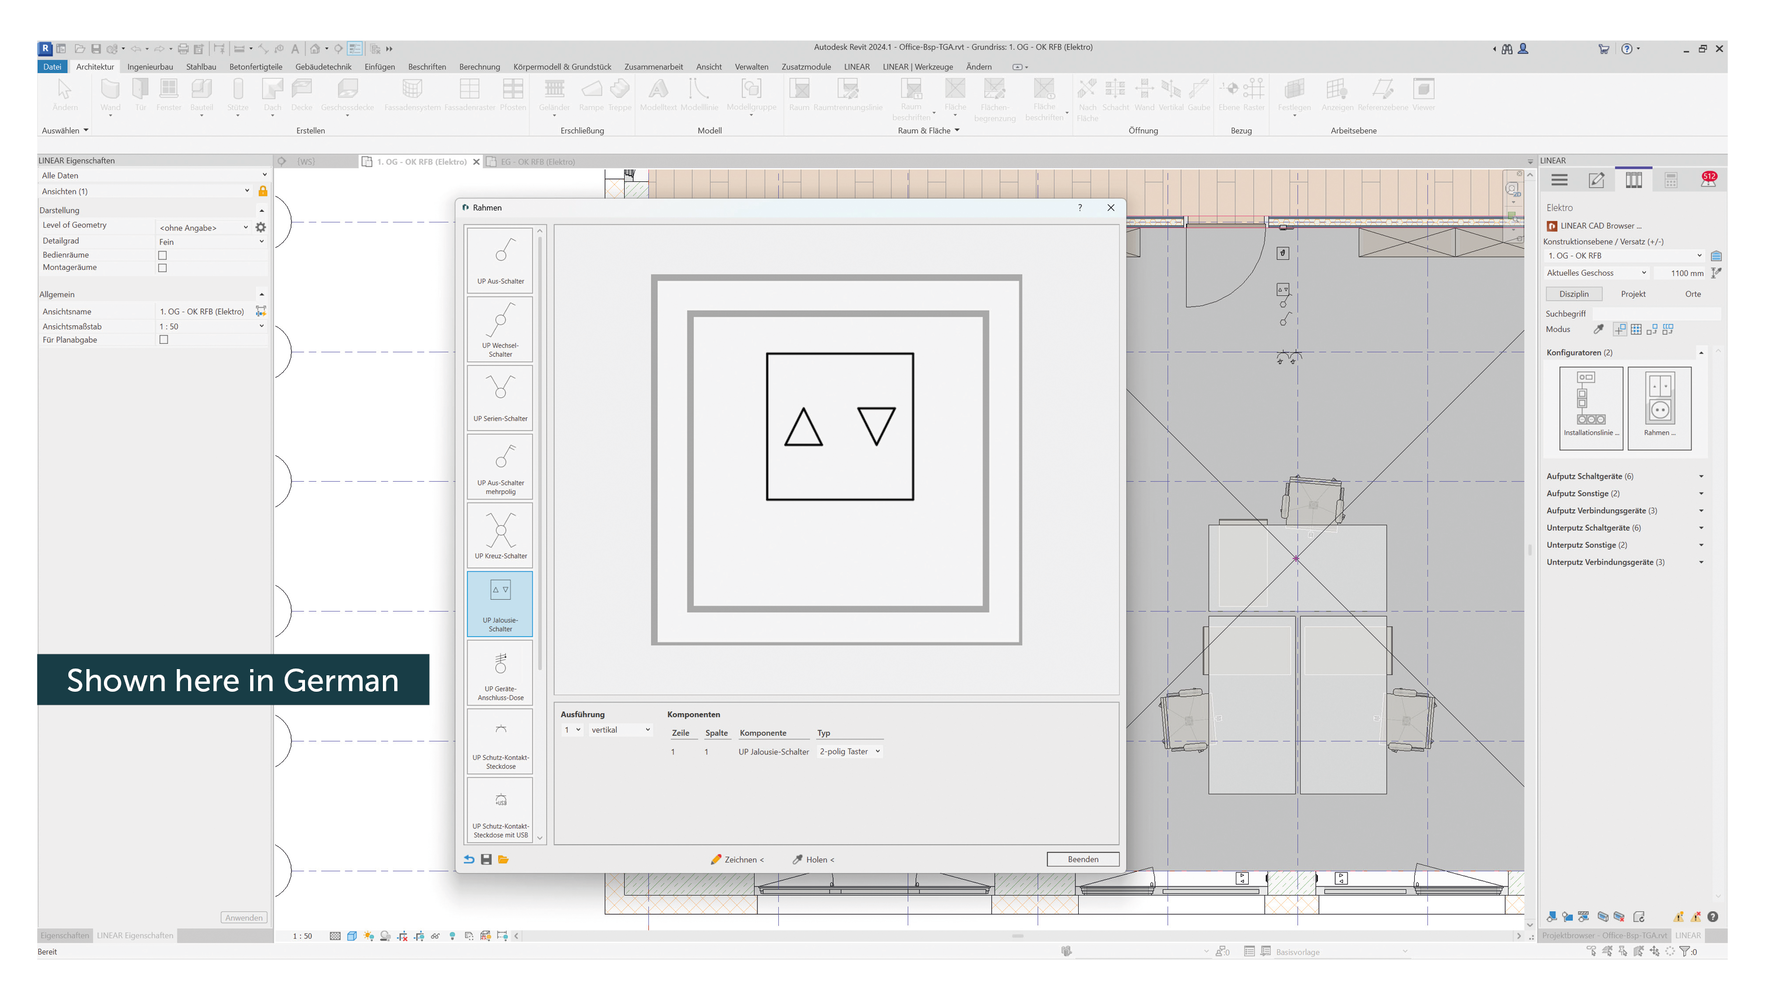The height and width of the screenshot is (1000, 1765).
Task: Select the UP Aus-Schalter component icon
Action: pyautogui.click(x=500, y=259)
